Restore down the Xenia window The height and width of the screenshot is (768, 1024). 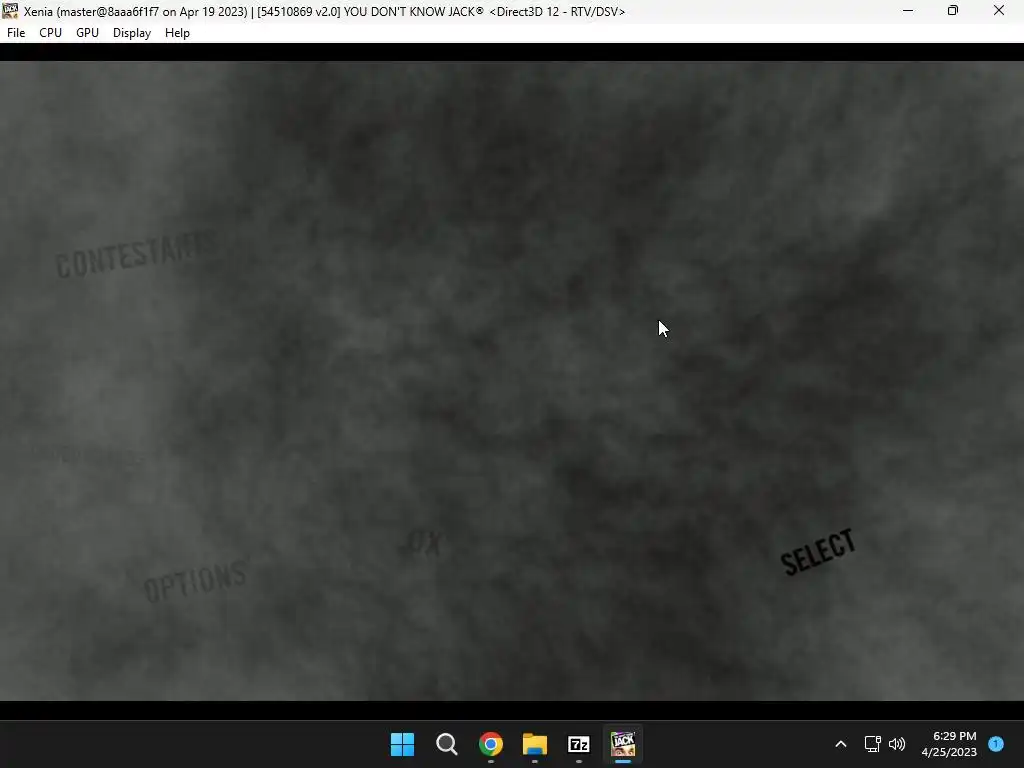(953, 11)
